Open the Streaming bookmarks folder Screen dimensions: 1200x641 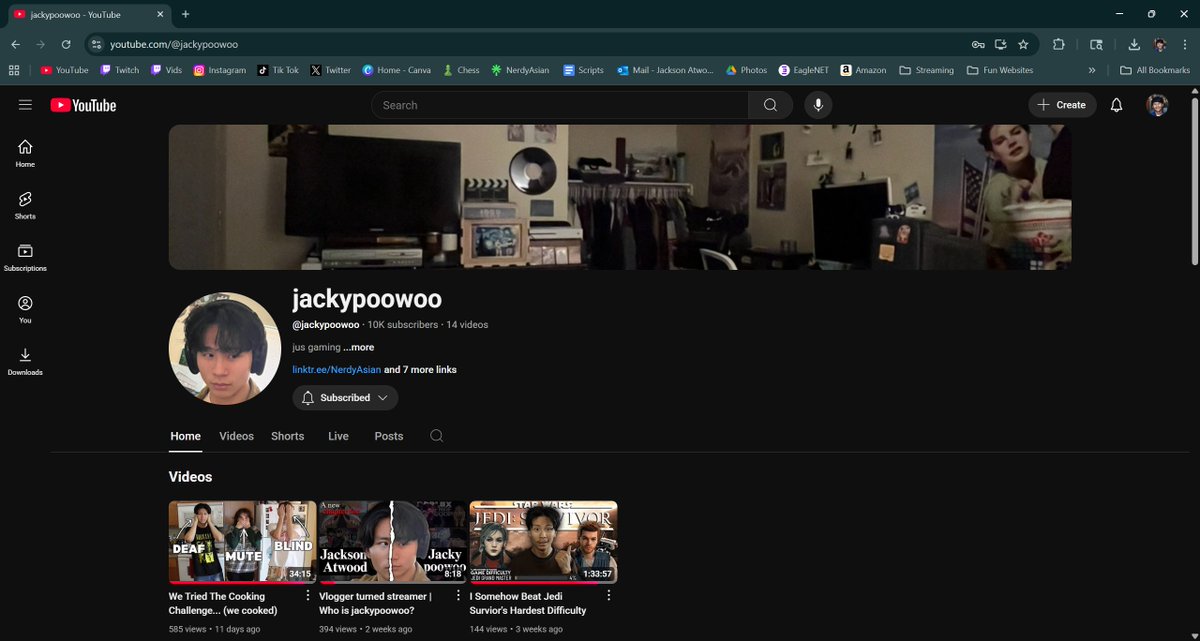926,70
